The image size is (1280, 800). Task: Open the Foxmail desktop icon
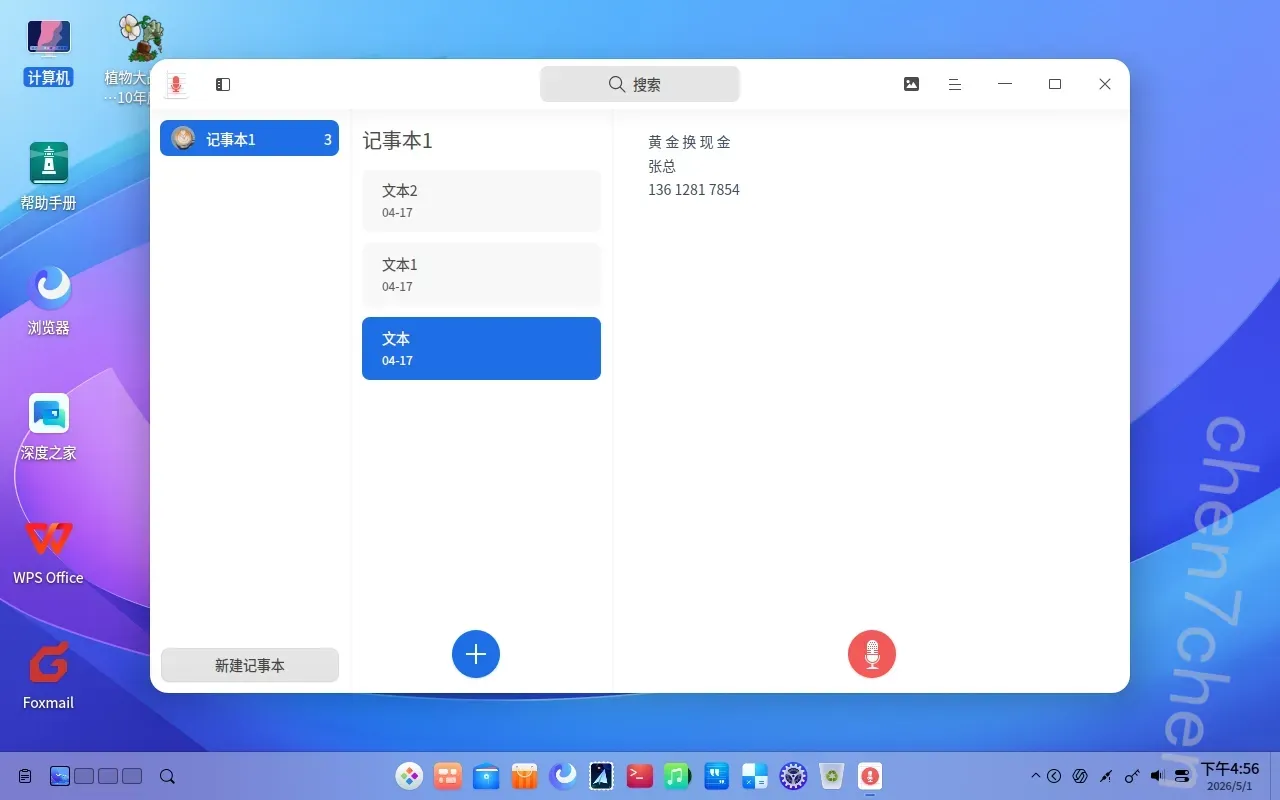tap(48, 676)
